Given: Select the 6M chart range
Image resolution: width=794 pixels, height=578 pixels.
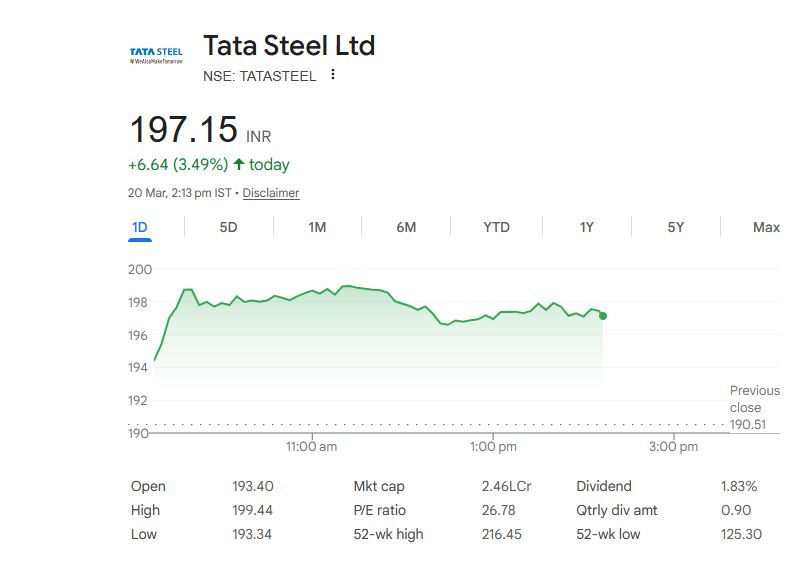Looking at the screenshot, I should (406, 227).
